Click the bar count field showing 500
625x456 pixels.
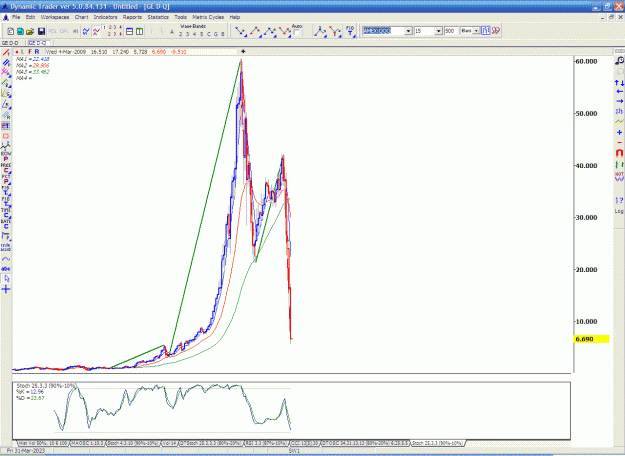[x=451, y=31]
